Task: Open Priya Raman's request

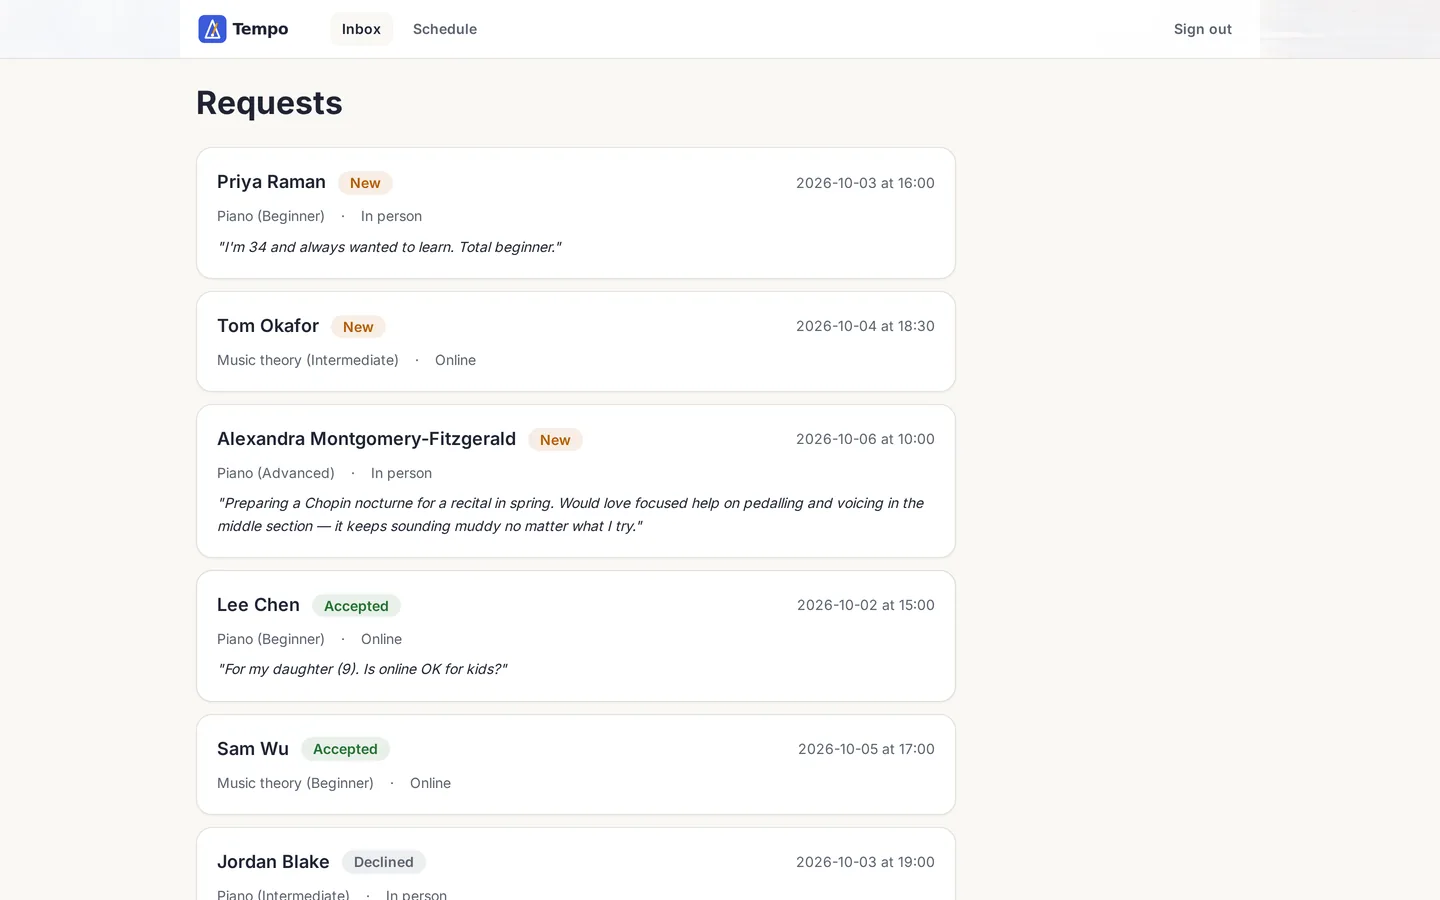Action: 576,213
